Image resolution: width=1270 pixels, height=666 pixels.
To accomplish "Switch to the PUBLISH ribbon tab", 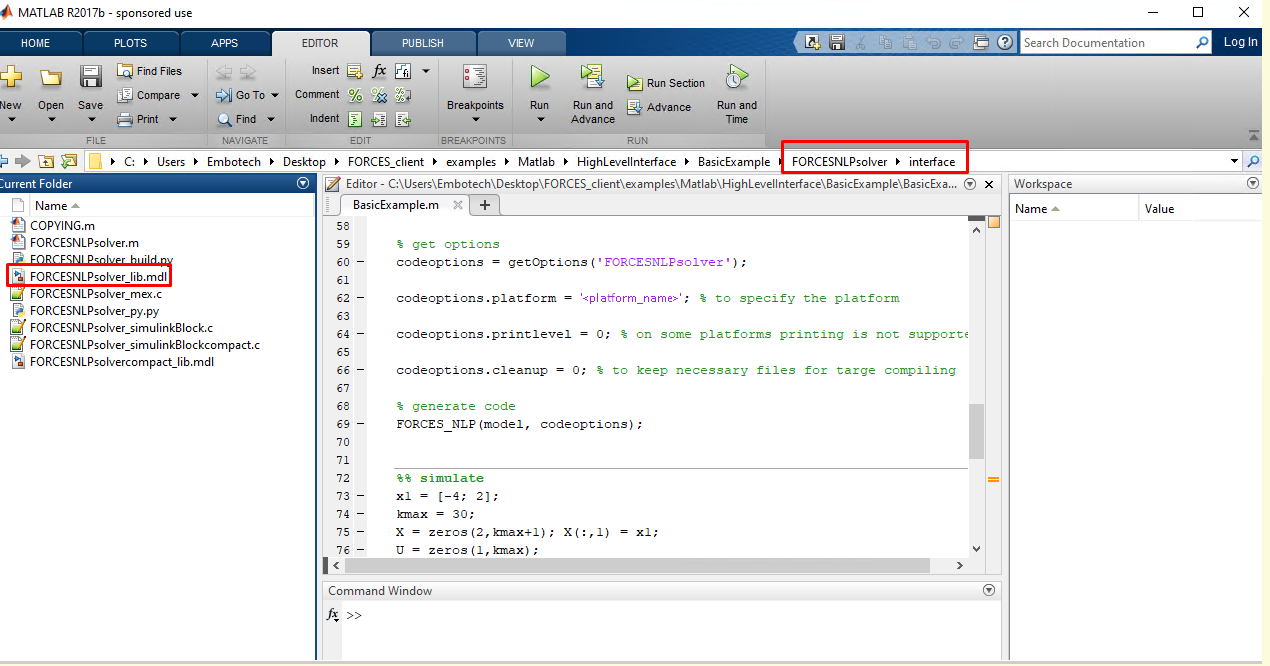I will pos(422,43).
